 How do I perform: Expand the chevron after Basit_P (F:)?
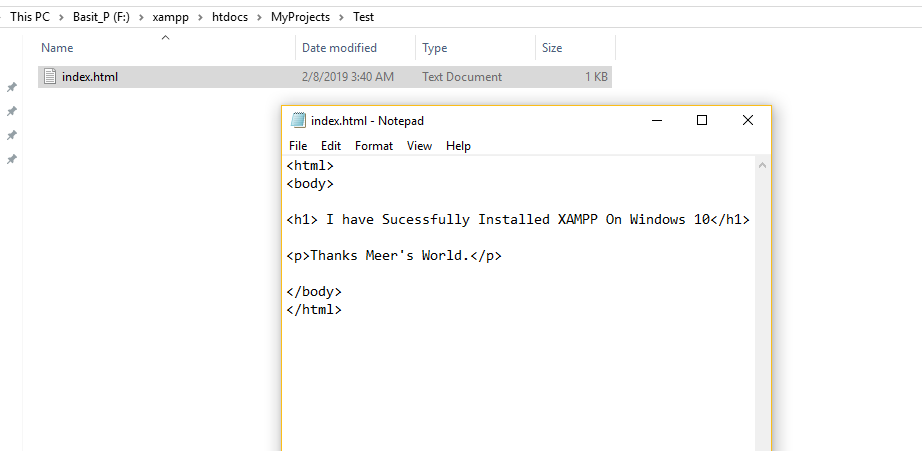tap(141, 17)
